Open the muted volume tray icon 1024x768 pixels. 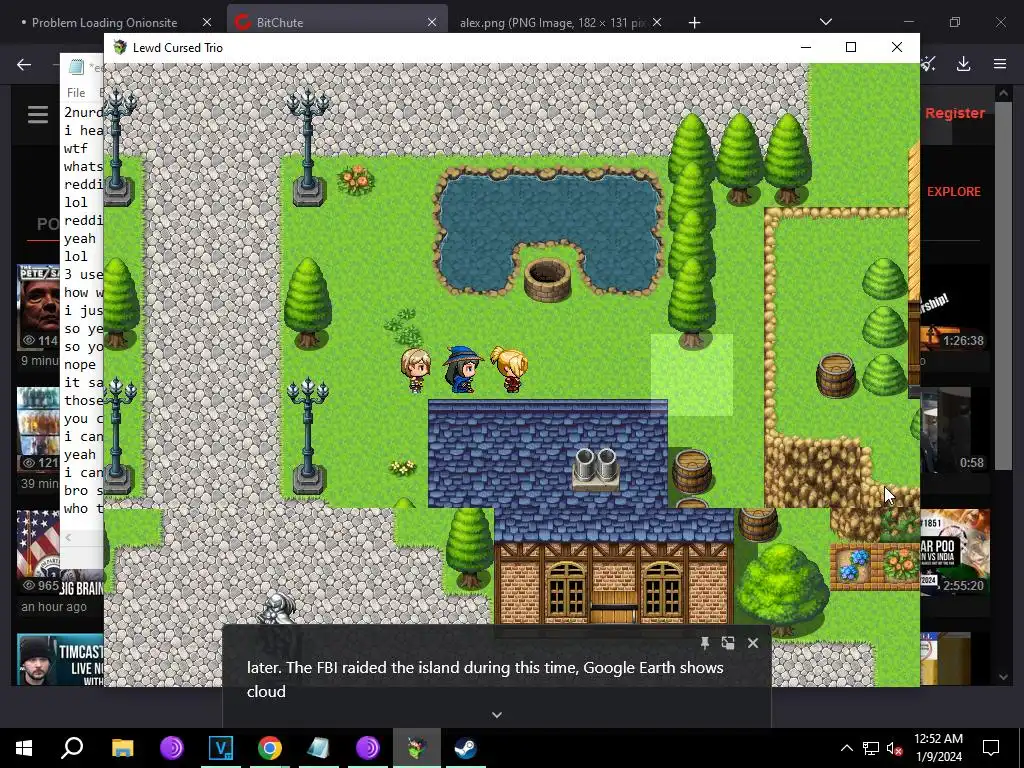[895, 748]
